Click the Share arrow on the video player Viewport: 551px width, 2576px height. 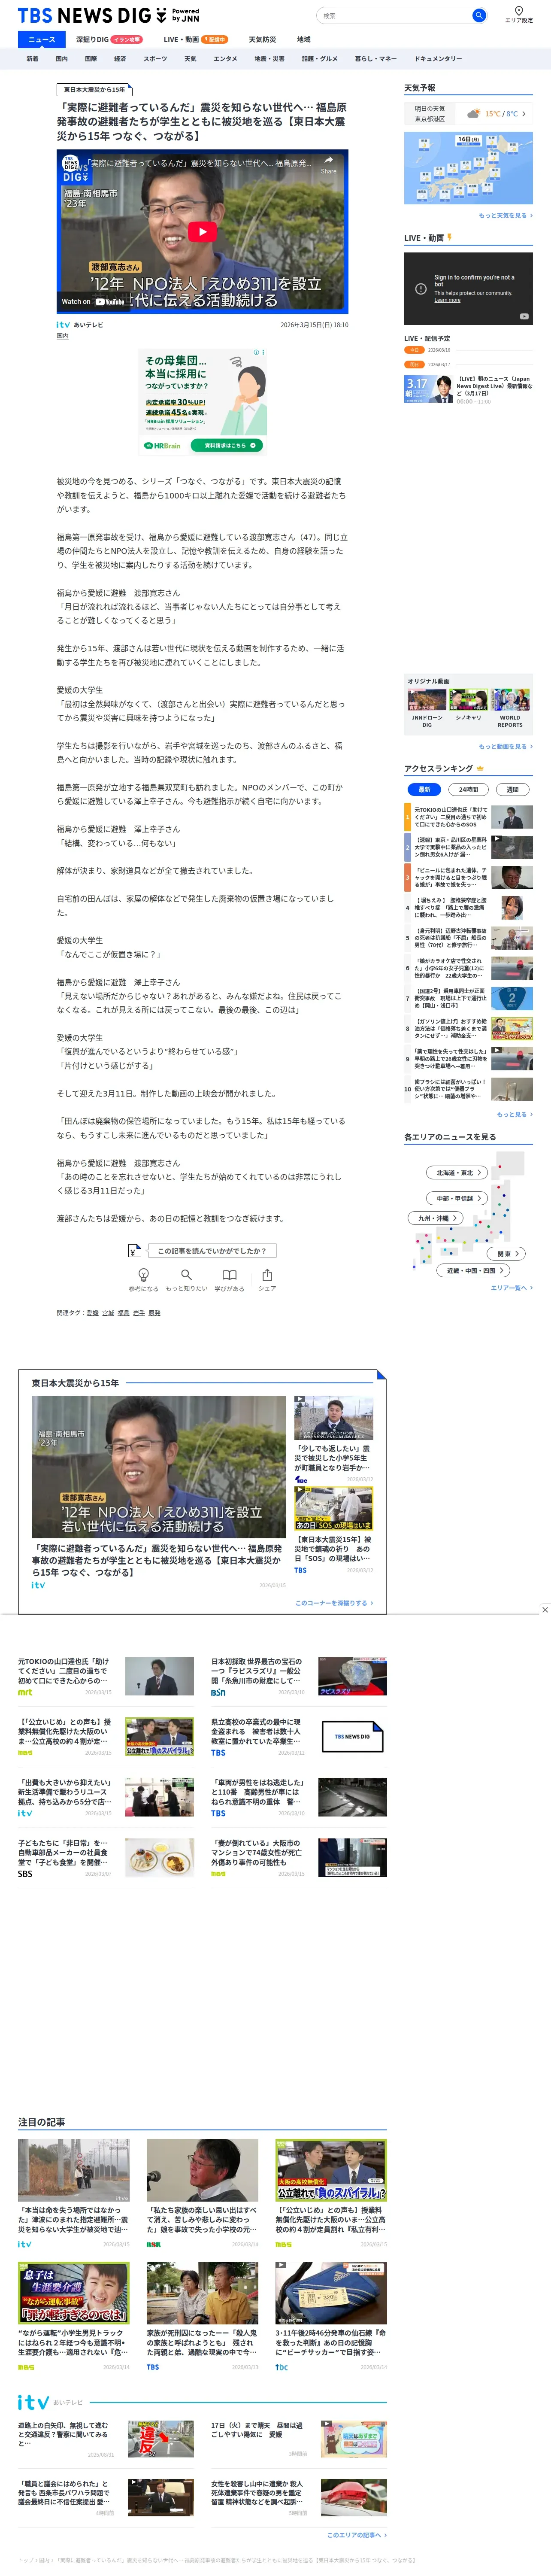pyautogui.click(x=328, y=164)
